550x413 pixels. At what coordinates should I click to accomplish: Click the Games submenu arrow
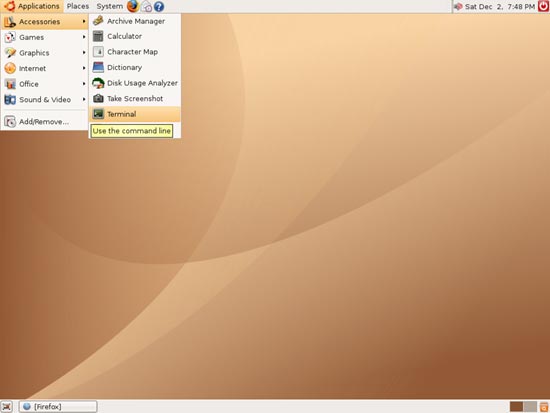84,37
